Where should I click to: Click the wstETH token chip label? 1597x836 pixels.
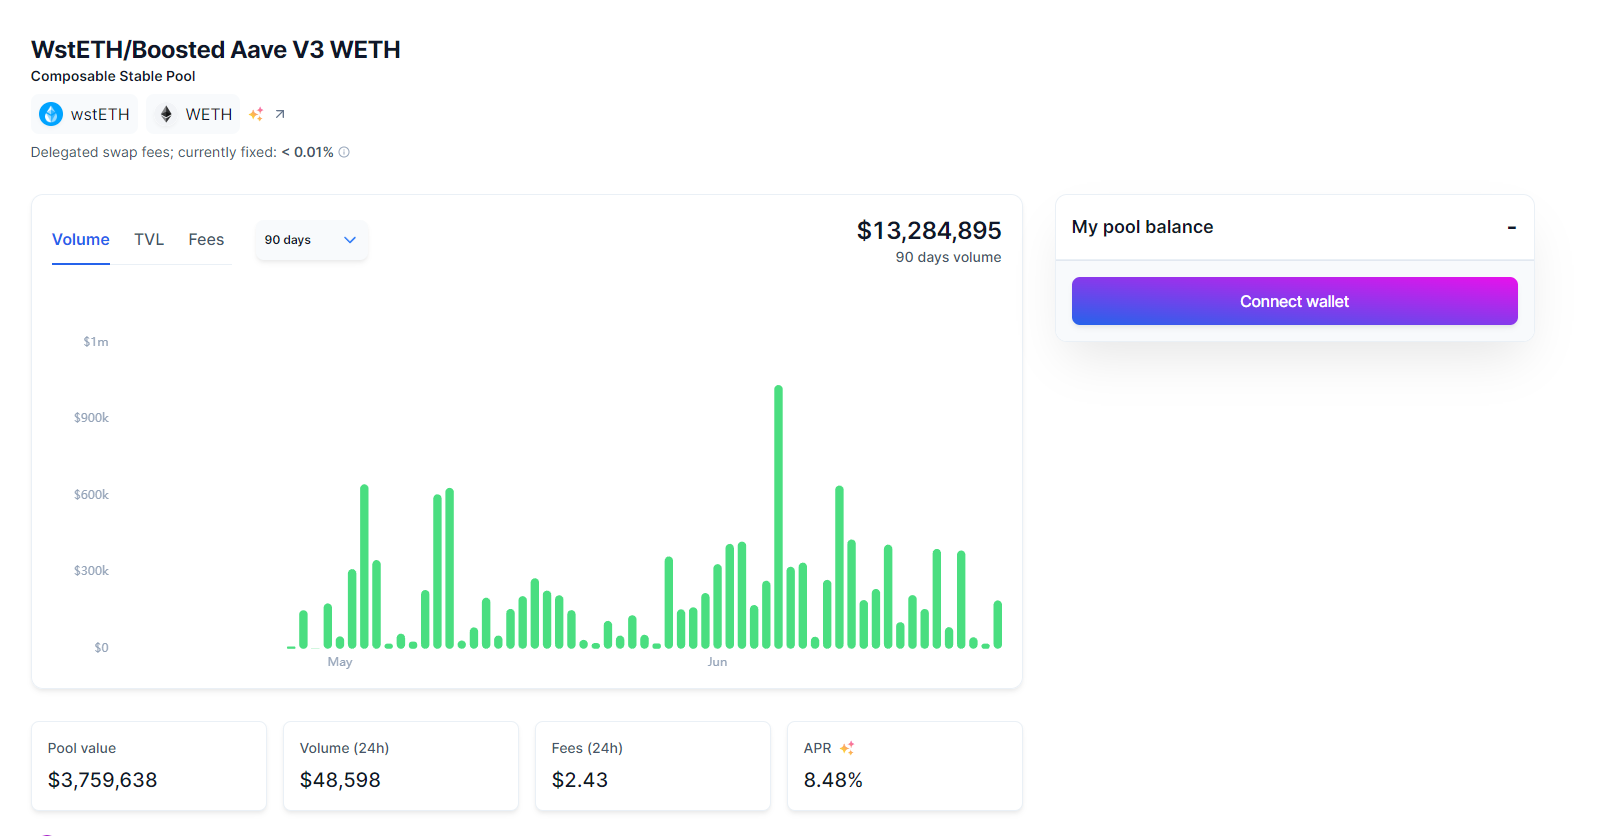coord(100,114)
